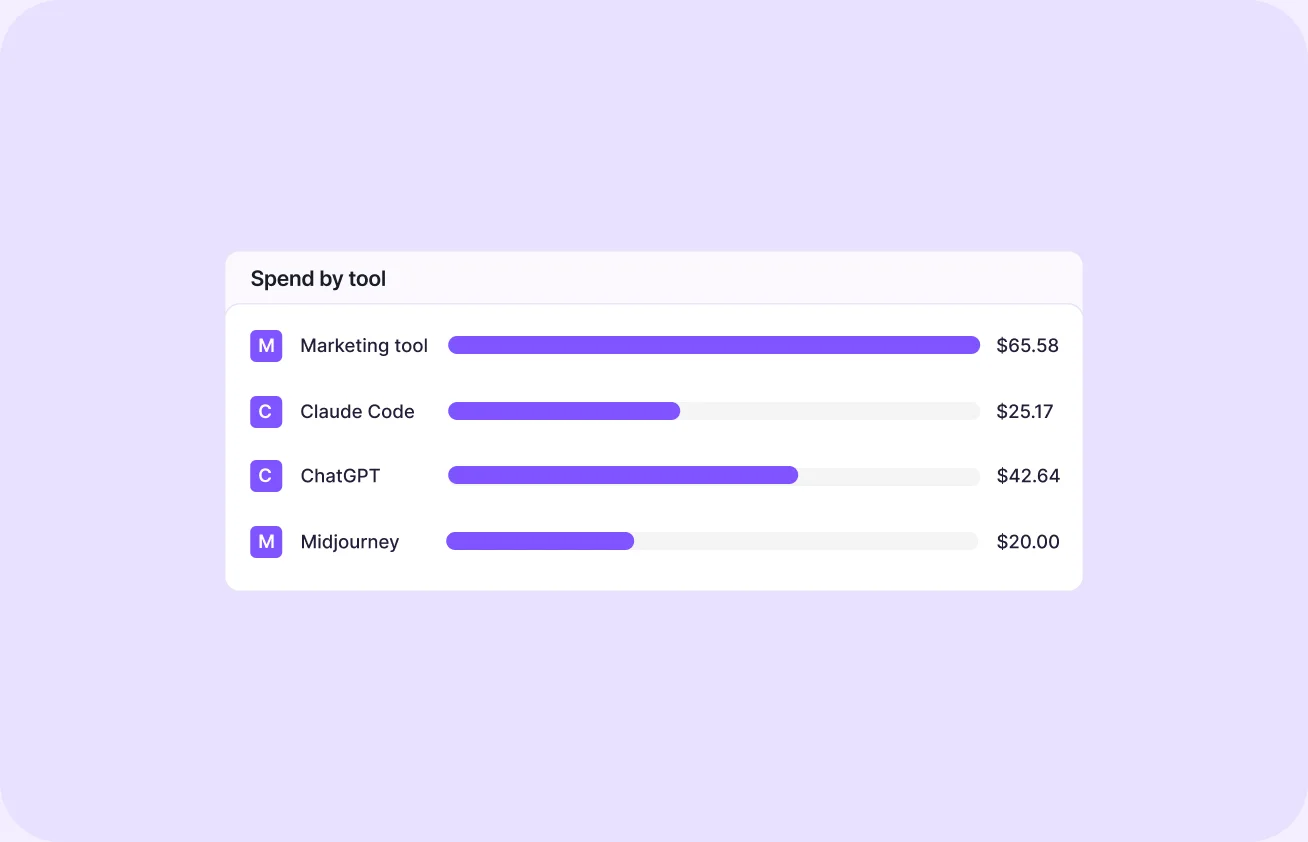1308x842 pixels.
Task: Click the Midjourney M icon
Action: click(x=266, y=542)
